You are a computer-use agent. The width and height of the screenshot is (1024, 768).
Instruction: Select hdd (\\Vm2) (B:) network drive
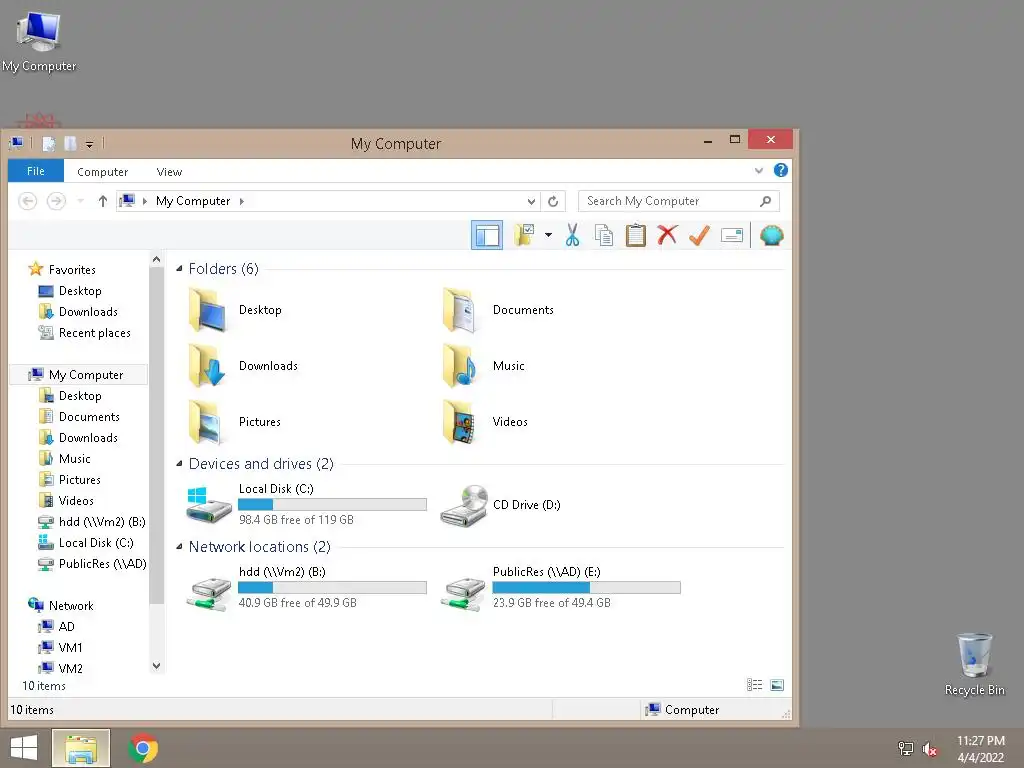[306, 587]
